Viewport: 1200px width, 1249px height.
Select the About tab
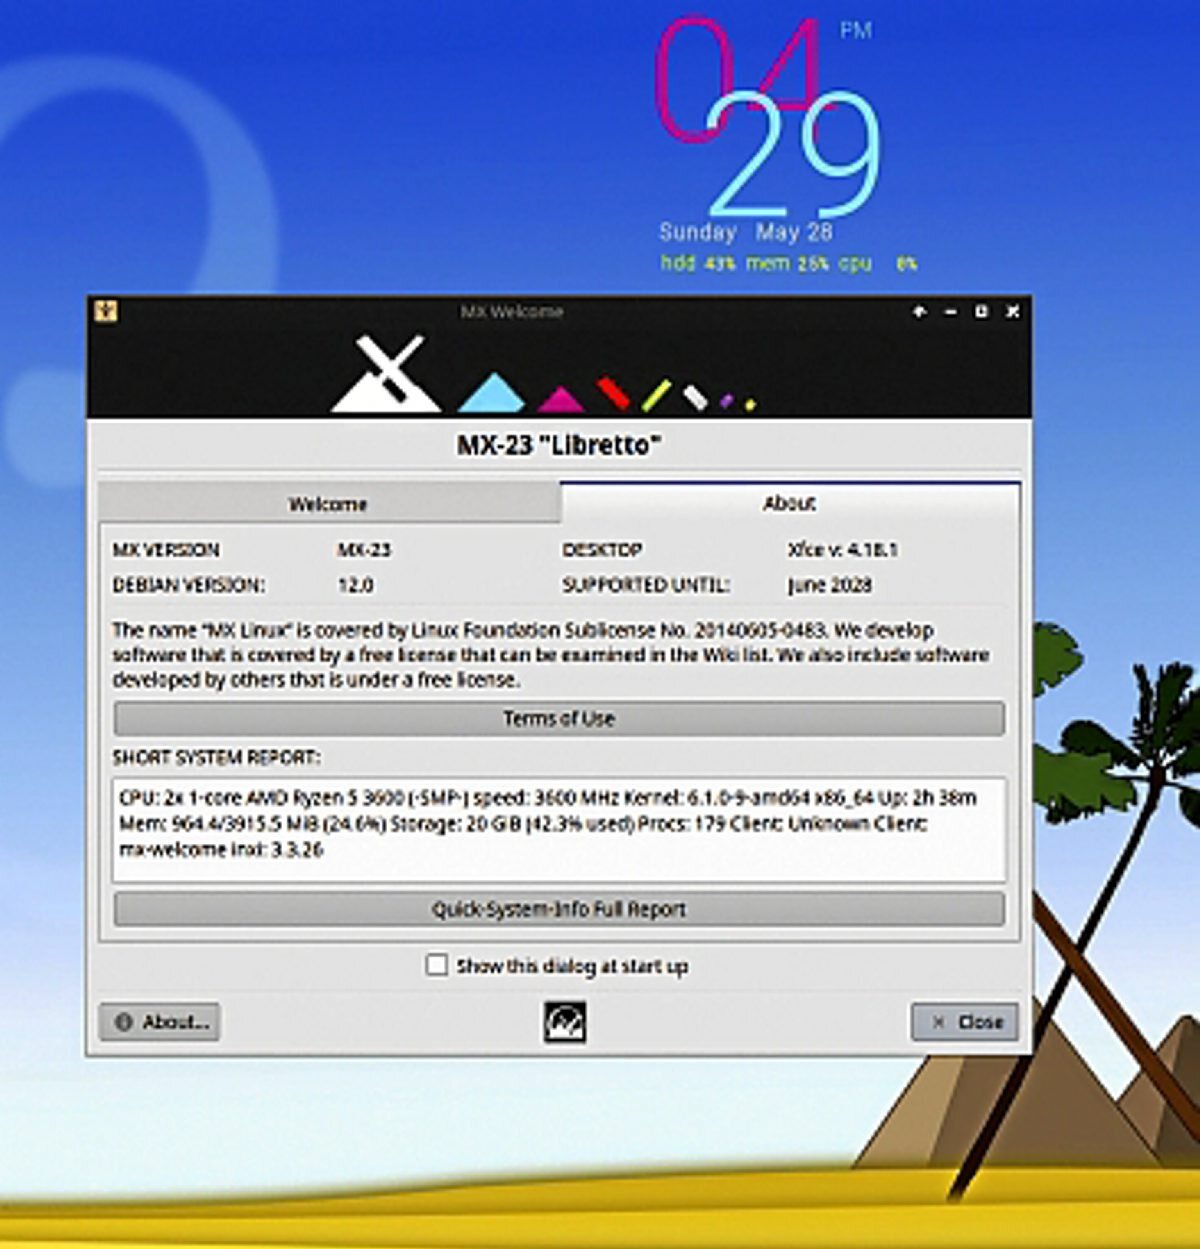coord(789,503)
